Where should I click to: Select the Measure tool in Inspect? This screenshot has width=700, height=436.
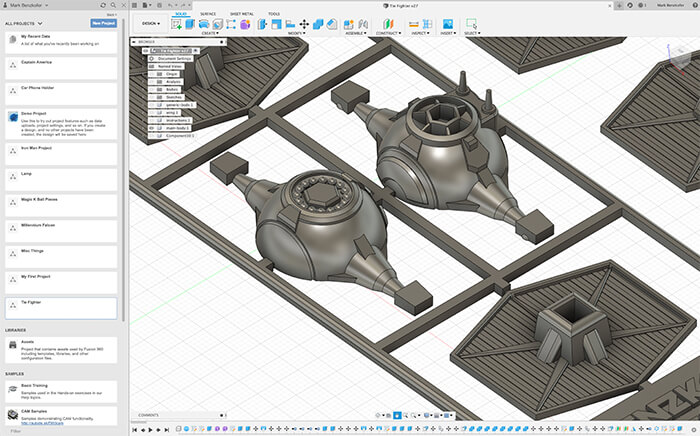(414, 24)
